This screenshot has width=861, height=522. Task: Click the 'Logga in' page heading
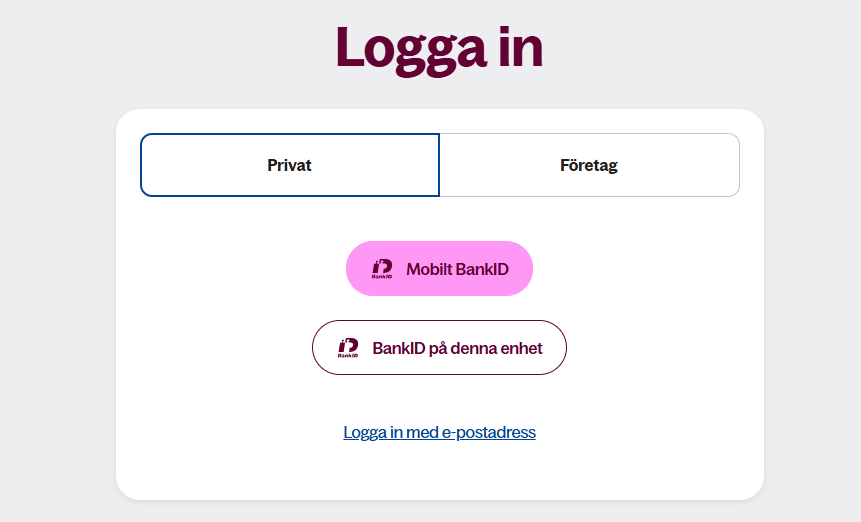click(439, 47)
